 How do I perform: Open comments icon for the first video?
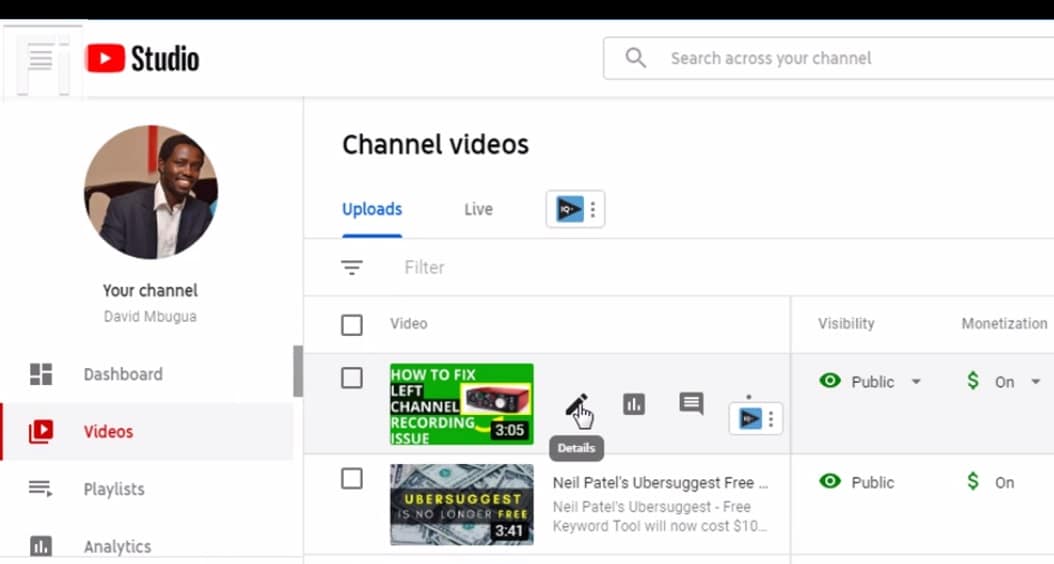(x=691, y=403)
